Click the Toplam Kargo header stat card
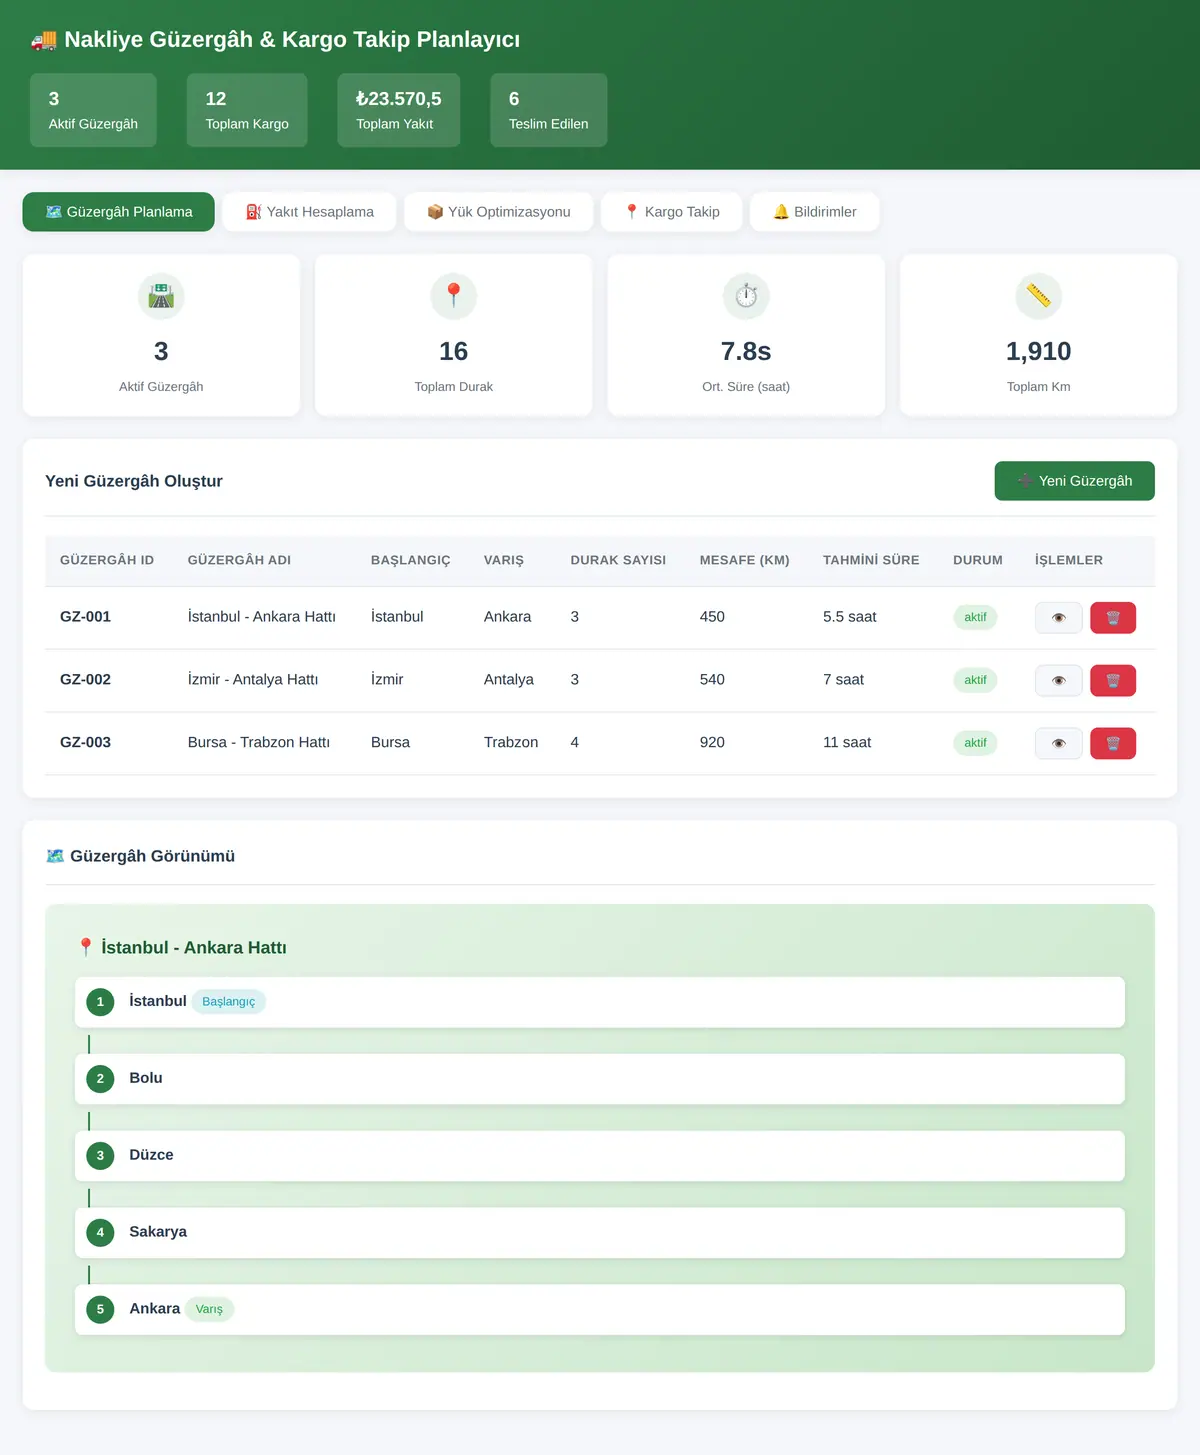 pos(247,110)
